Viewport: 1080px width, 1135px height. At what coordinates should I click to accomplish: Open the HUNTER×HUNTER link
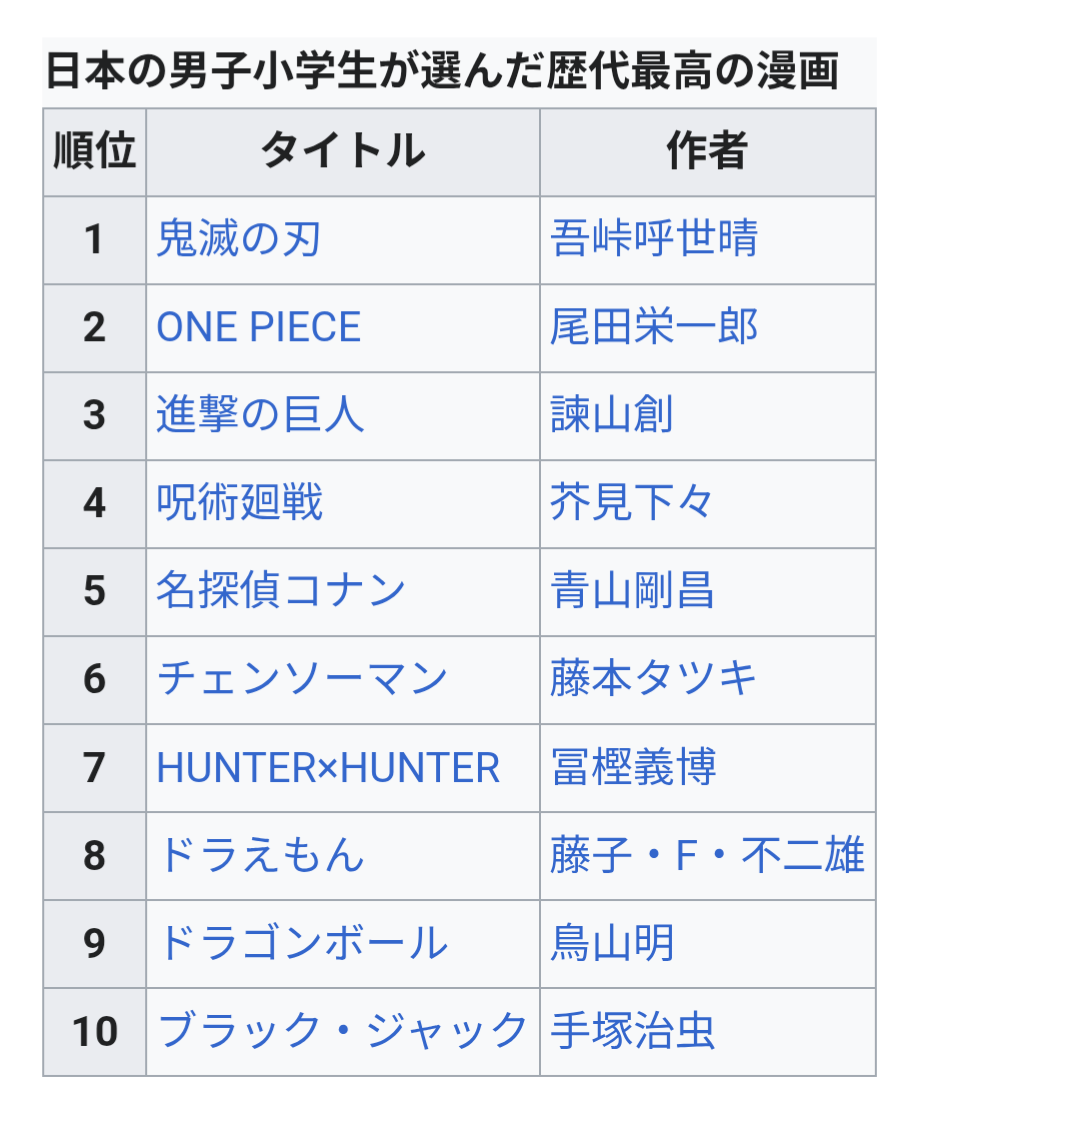tap(328, 768)
